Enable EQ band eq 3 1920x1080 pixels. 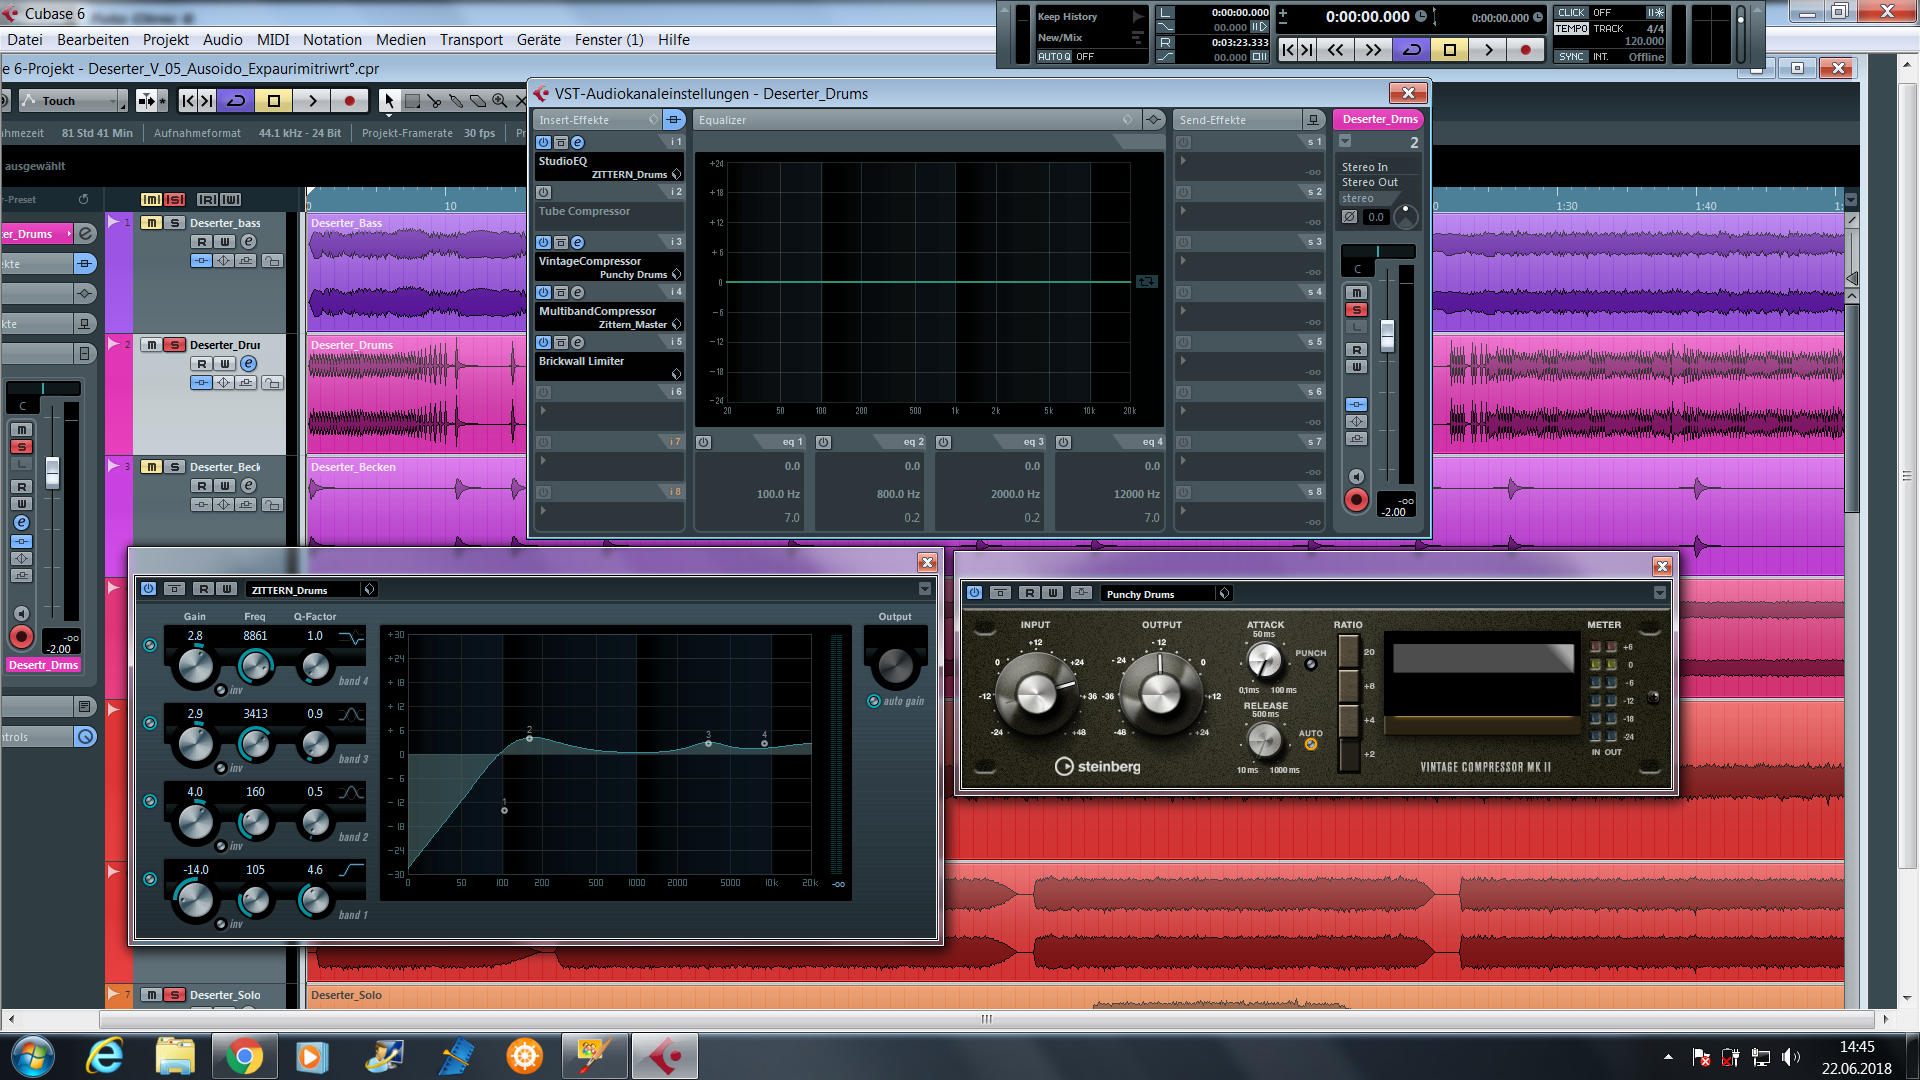click(x=944, y=442)
